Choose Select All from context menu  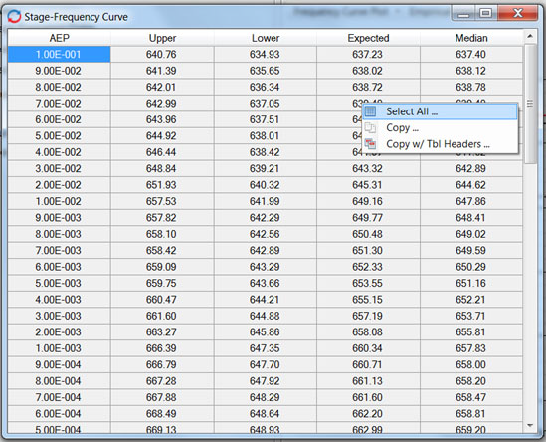coord(439,111)
